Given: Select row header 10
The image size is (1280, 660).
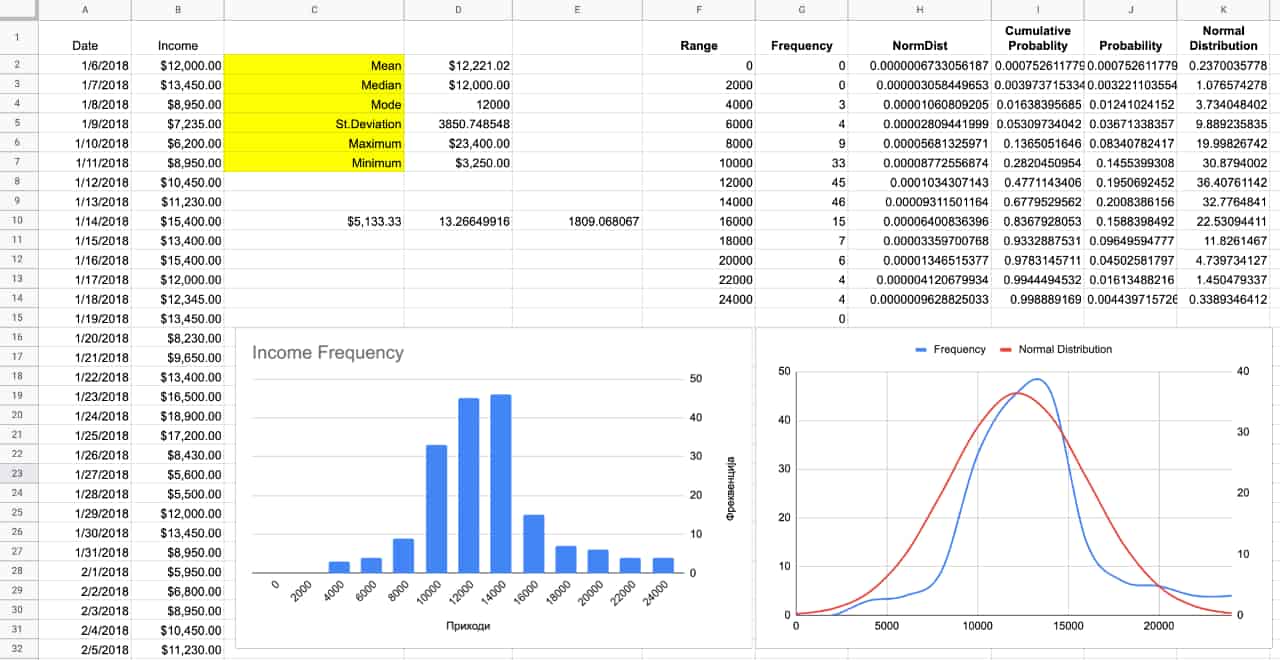Looking at the screenshot, I should (x=18, y=221).
